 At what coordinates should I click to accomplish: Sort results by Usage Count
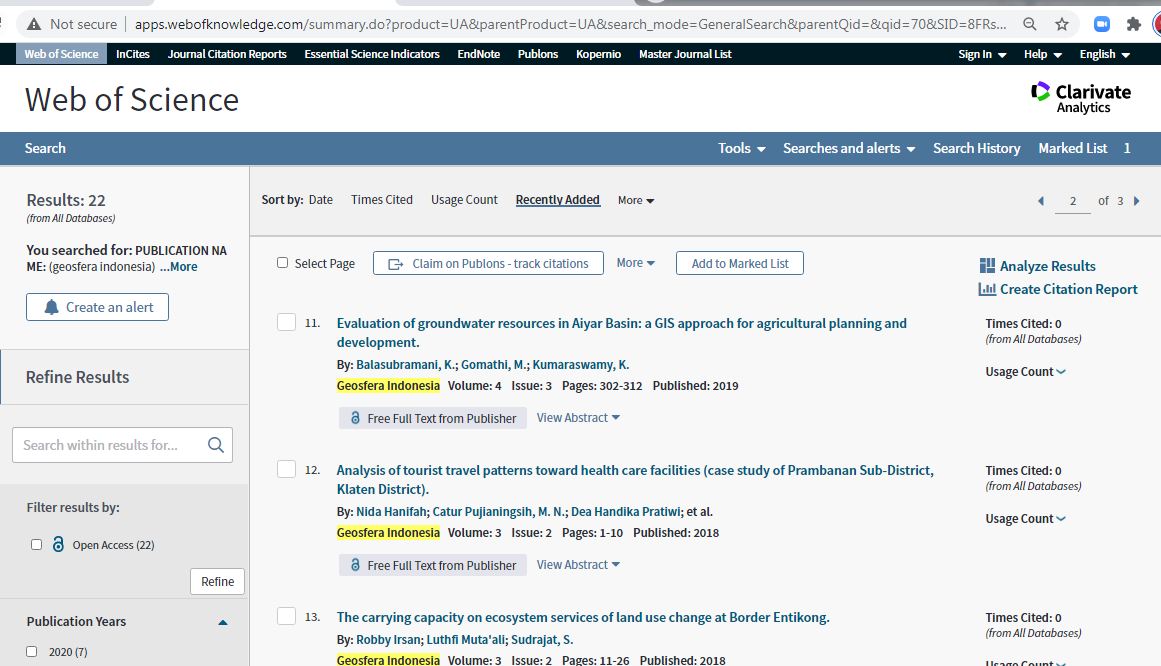coord(464,200)
